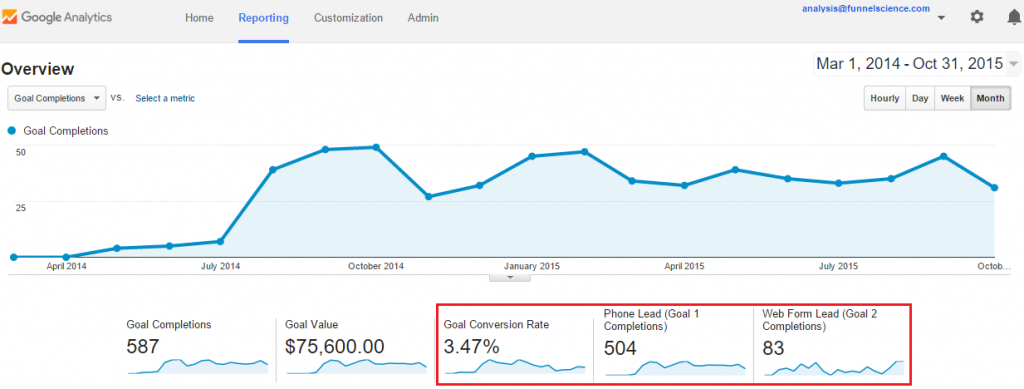This screenshot has width=1024, height=389.
Task: Collapse the chart using the small arrow handle
Action: coord(511,277)
